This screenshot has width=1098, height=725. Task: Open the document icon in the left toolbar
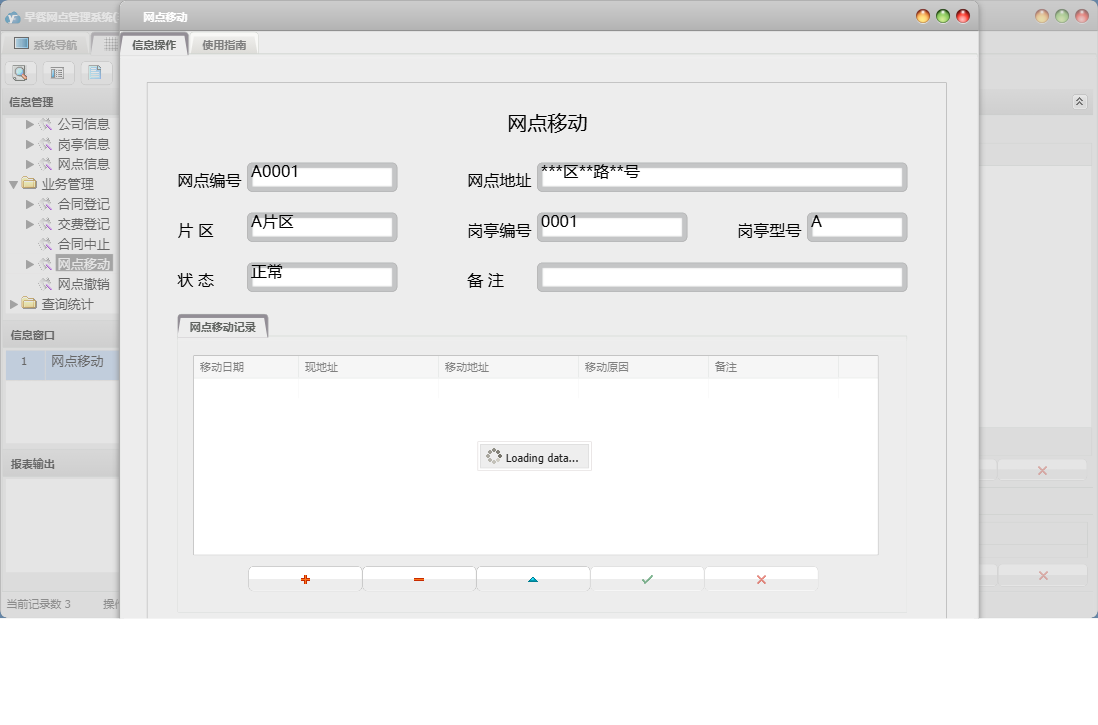tap(94, 72)
